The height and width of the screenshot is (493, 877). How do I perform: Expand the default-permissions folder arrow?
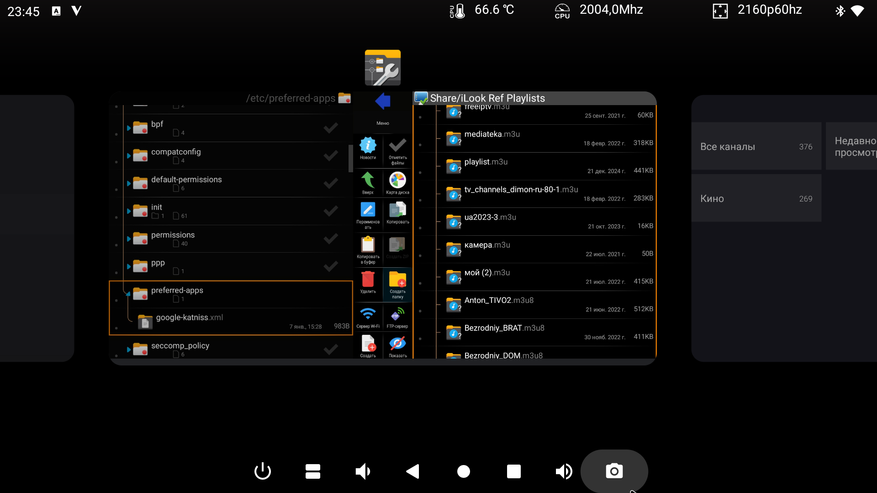[129, 184]
